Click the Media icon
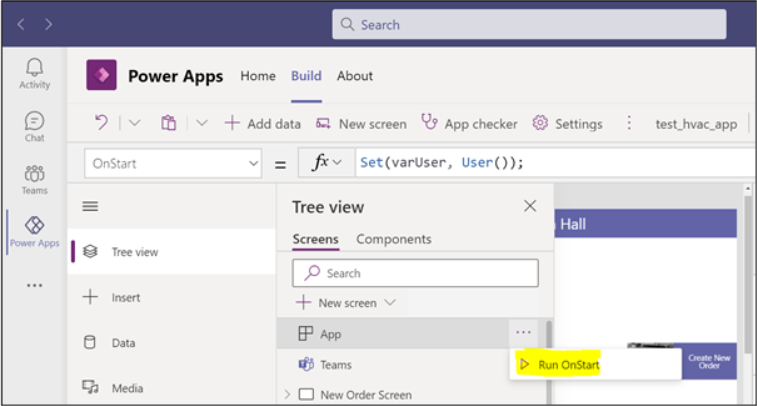The width and height of the screenshot is (757, 406). tap(90, 387)
